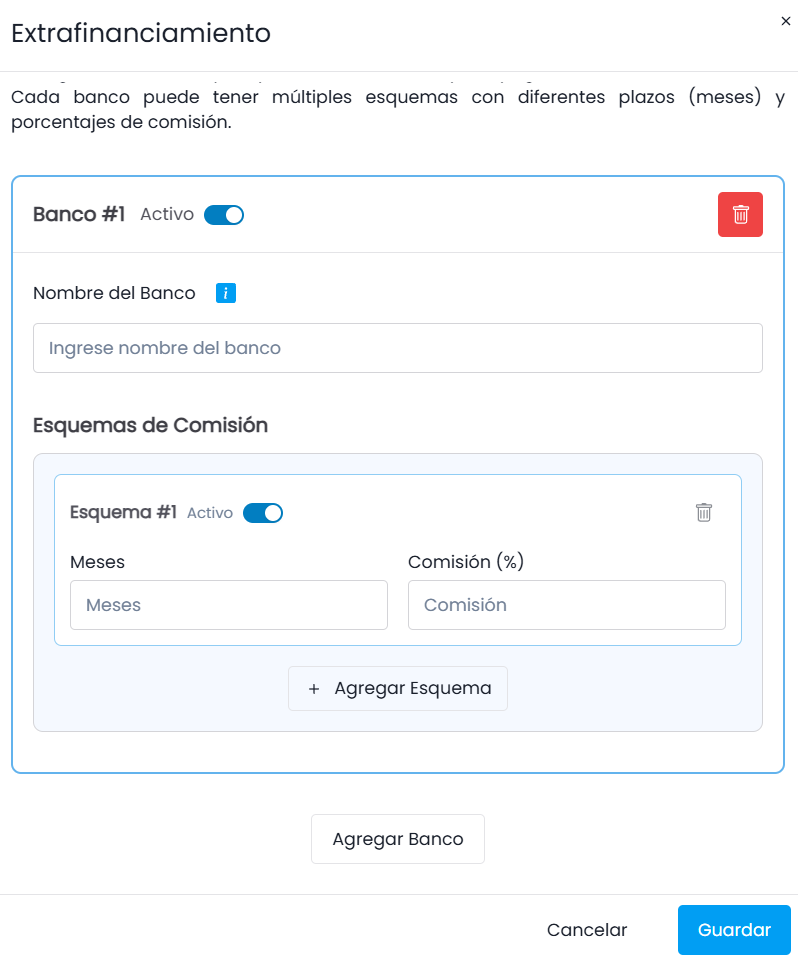Viewport: 798px width, 965px height.
Task: Click the Banco #1 header title
Action: coord(79,214)
